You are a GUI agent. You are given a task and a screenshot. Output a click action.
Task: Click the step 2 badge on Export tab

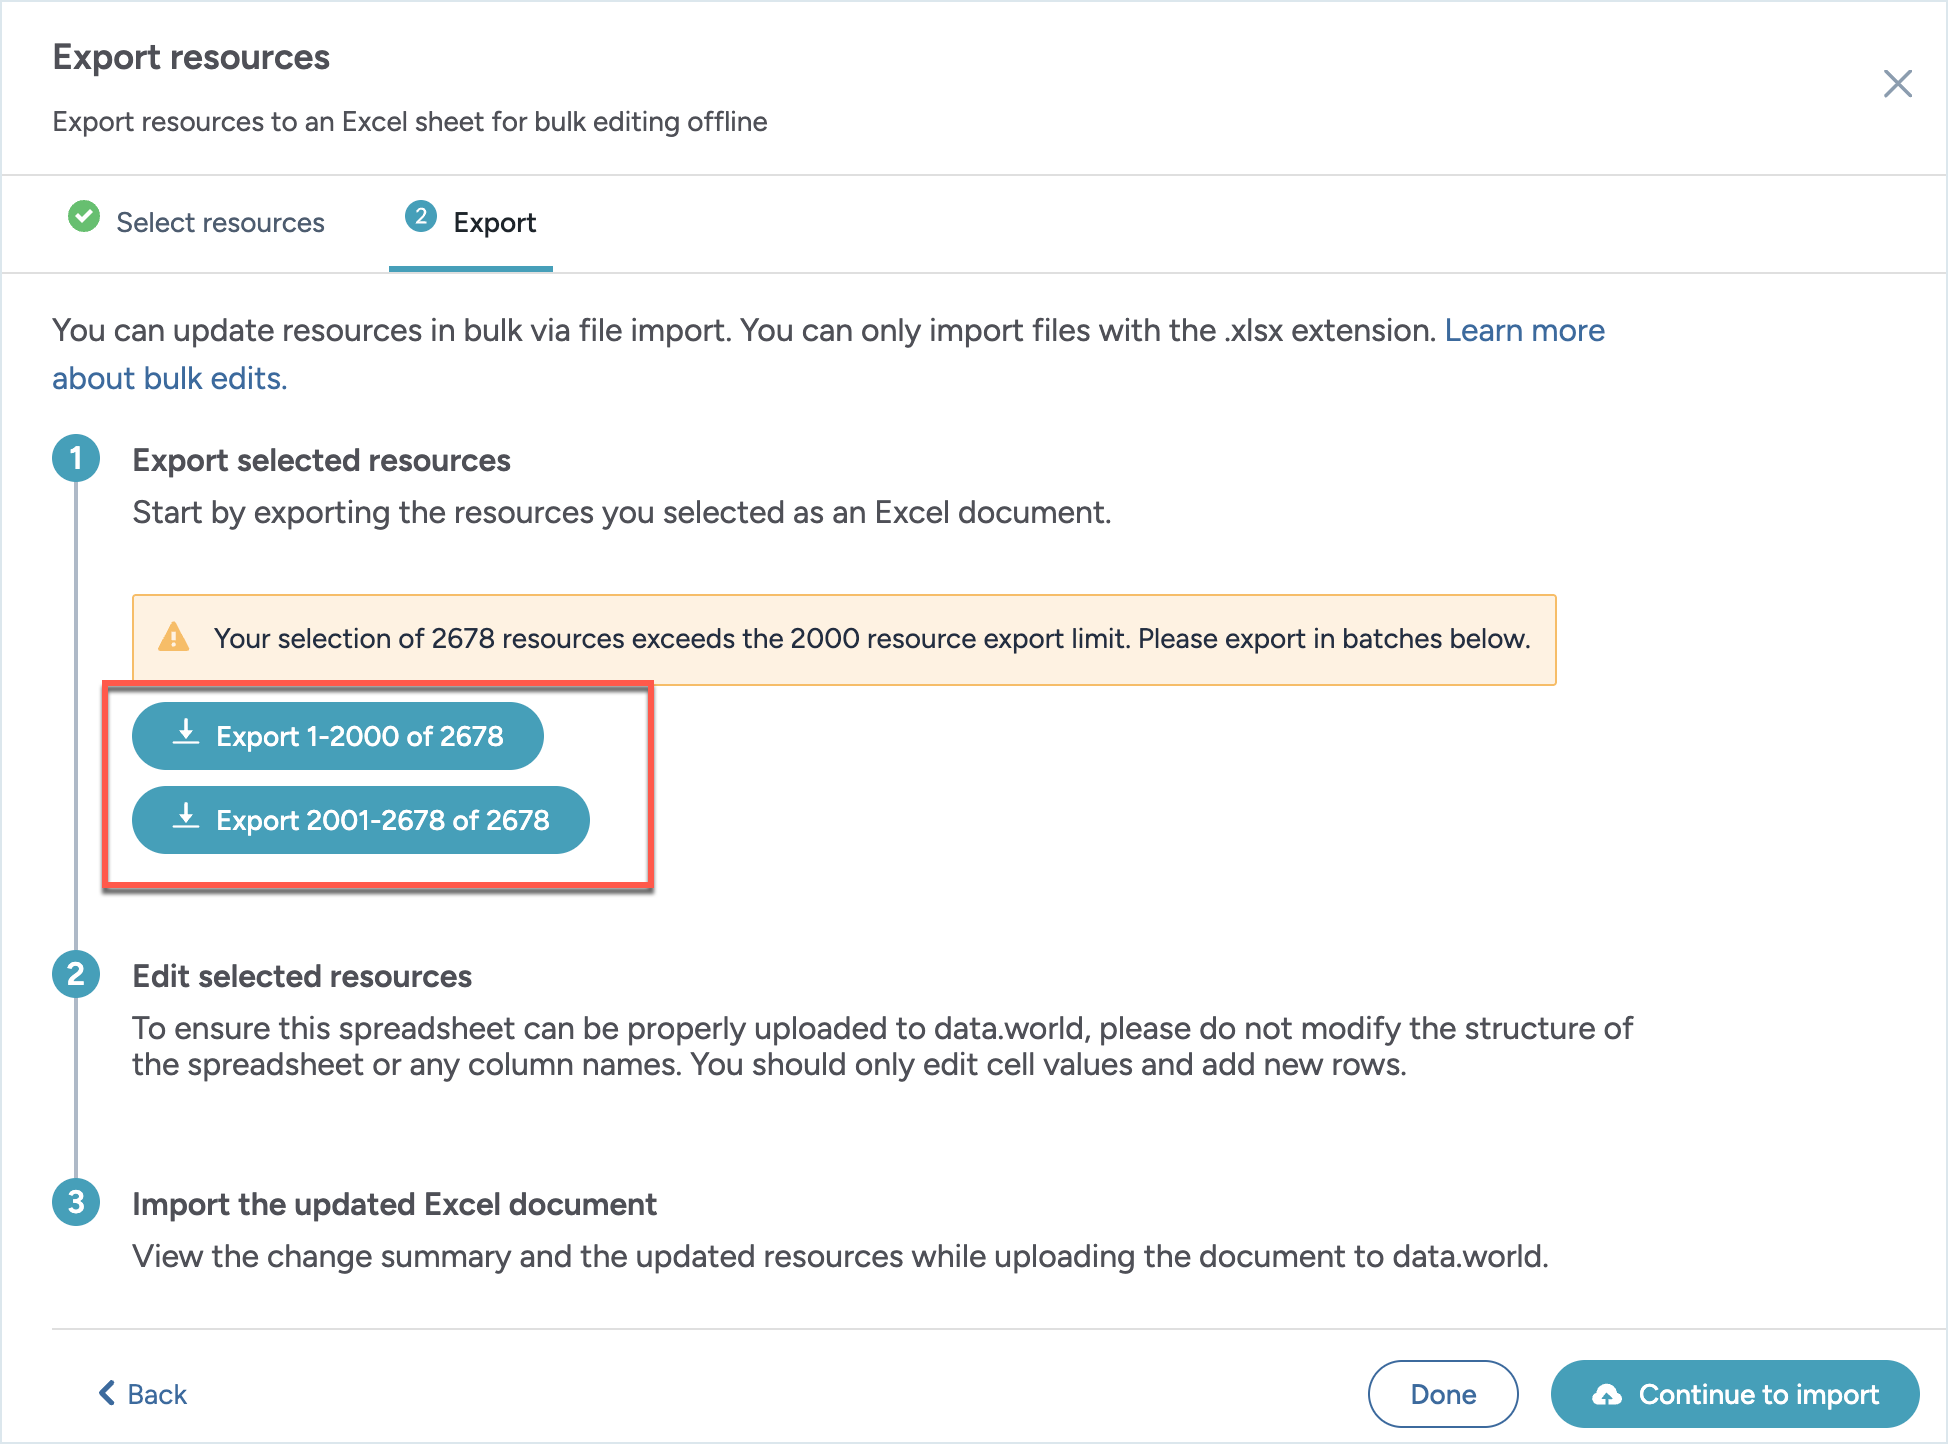[421, 217]
